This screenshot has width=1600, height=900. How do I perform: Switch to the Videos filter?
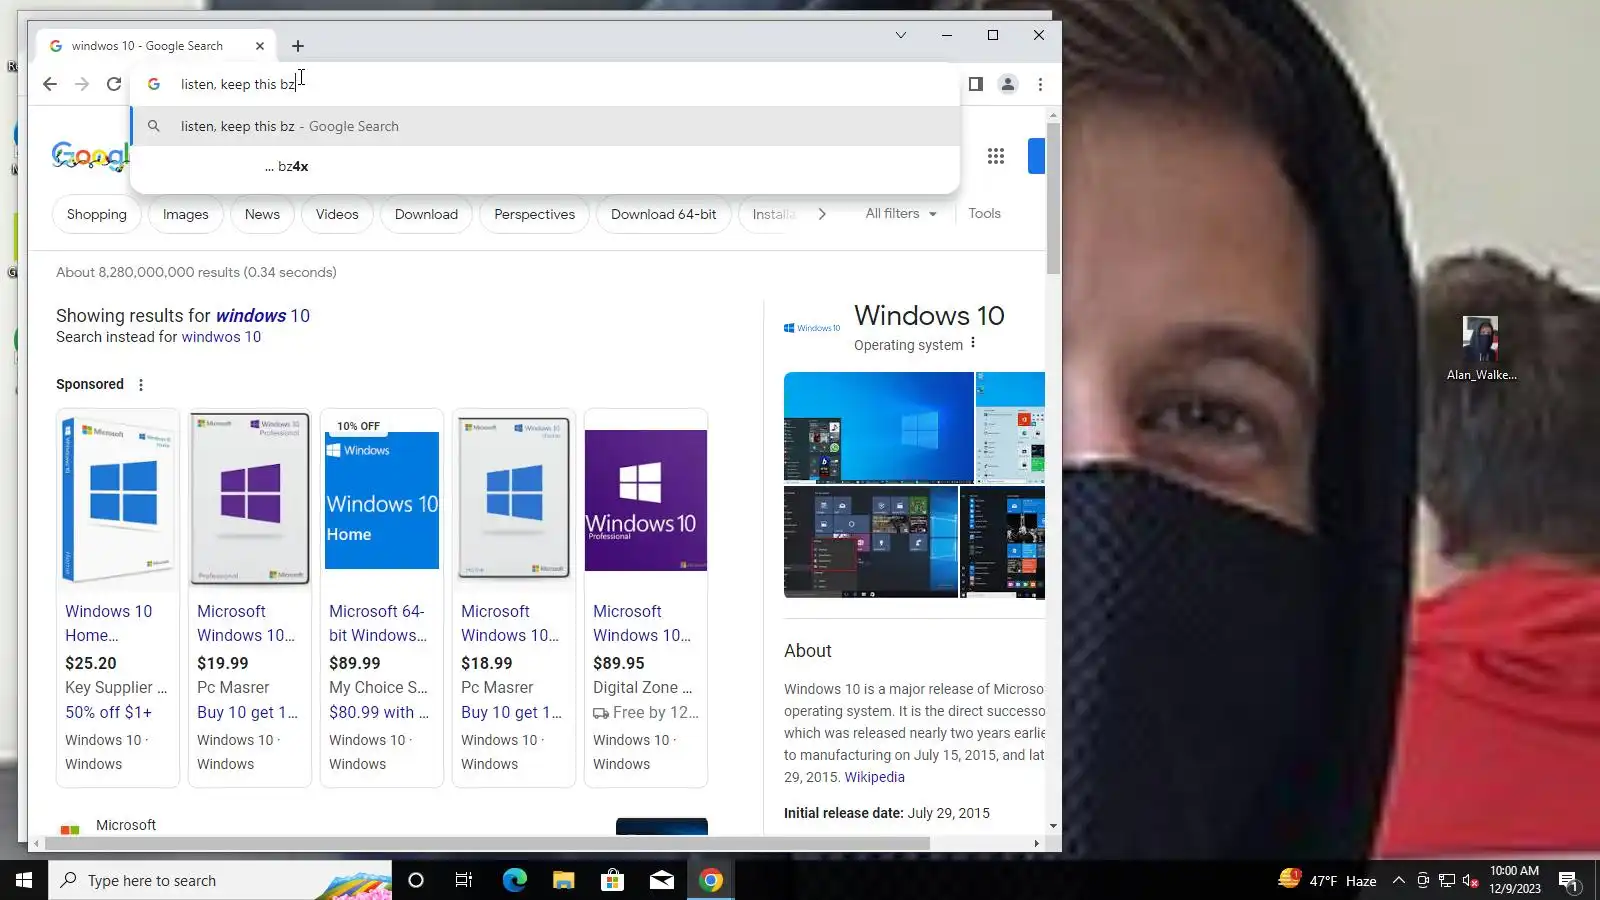(x=337, y=214)
